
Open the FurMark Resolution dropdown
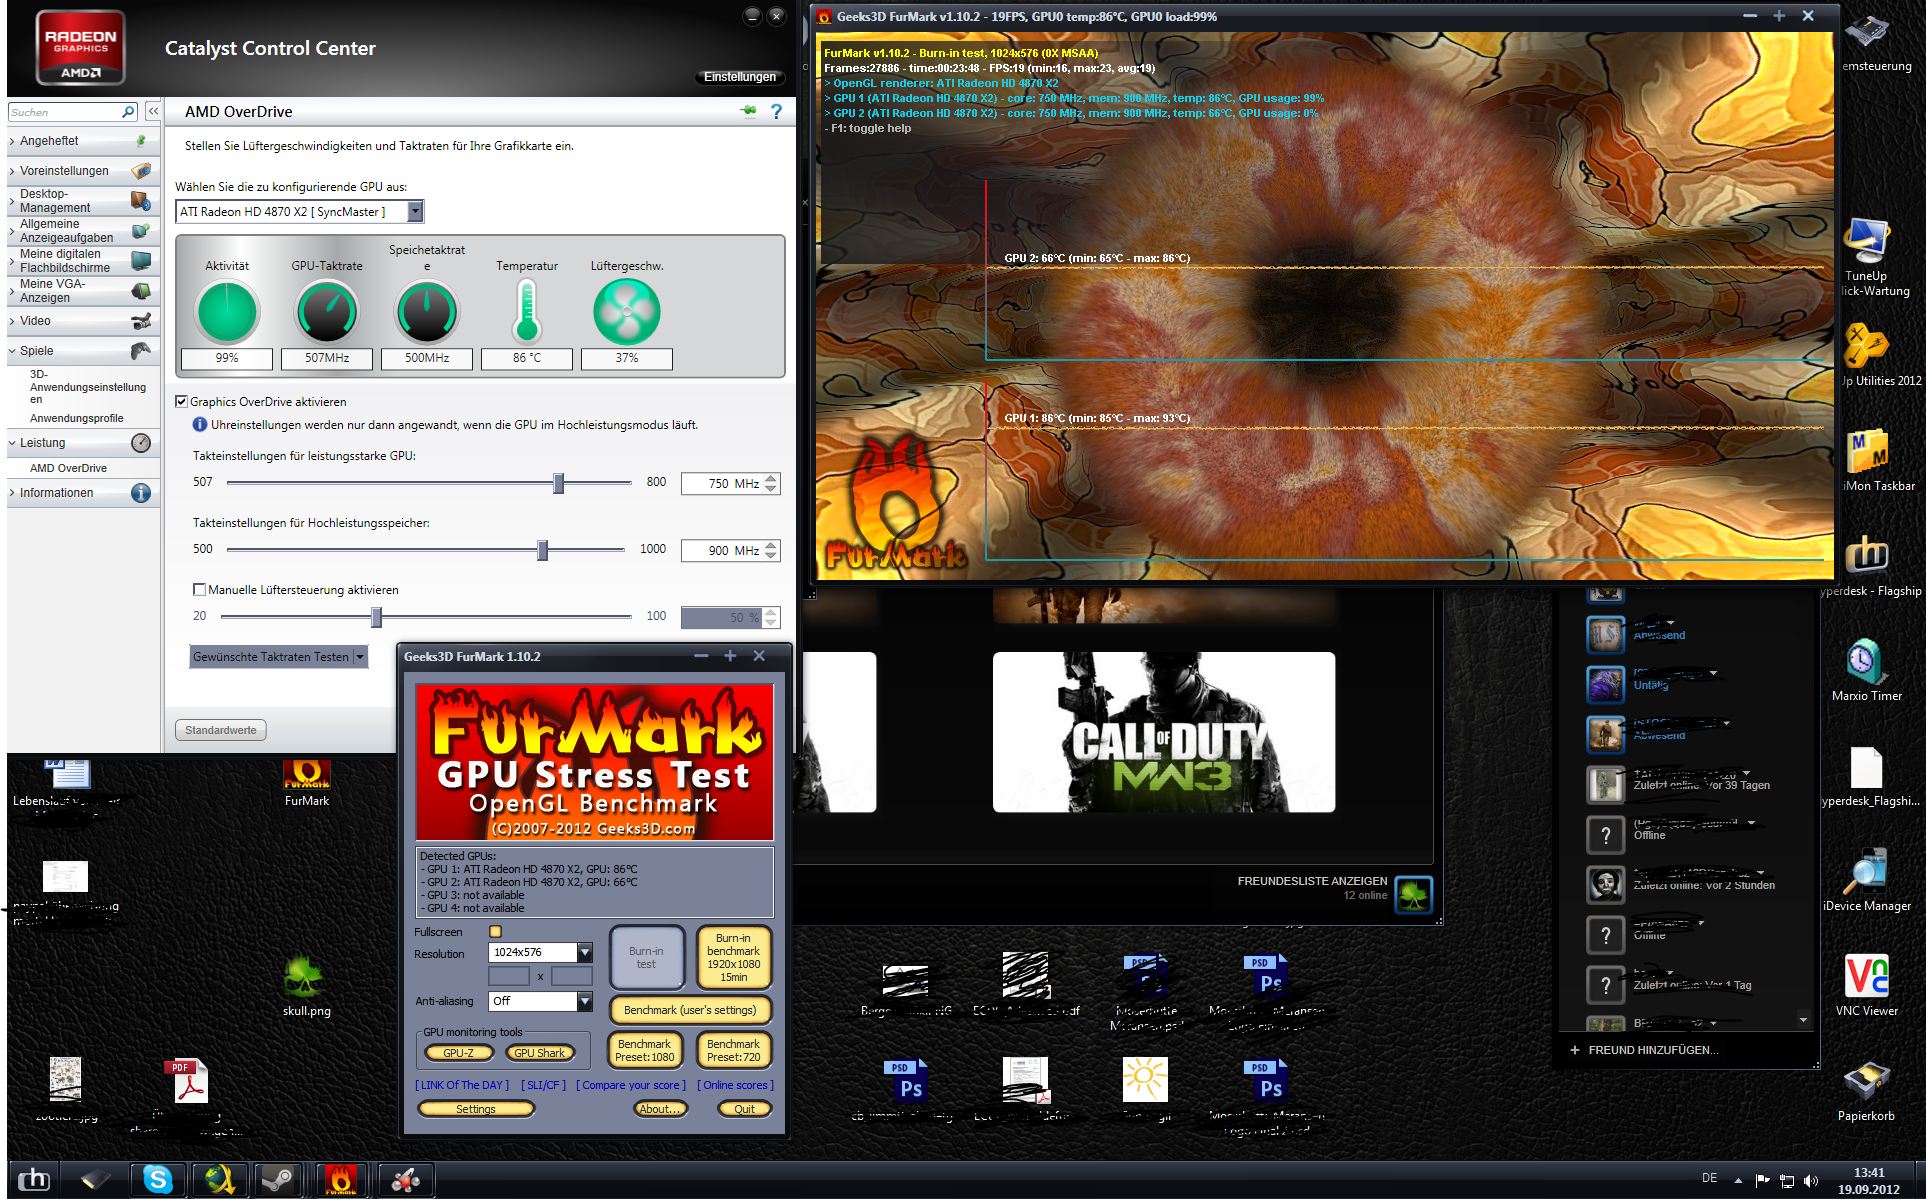(585, 953)
